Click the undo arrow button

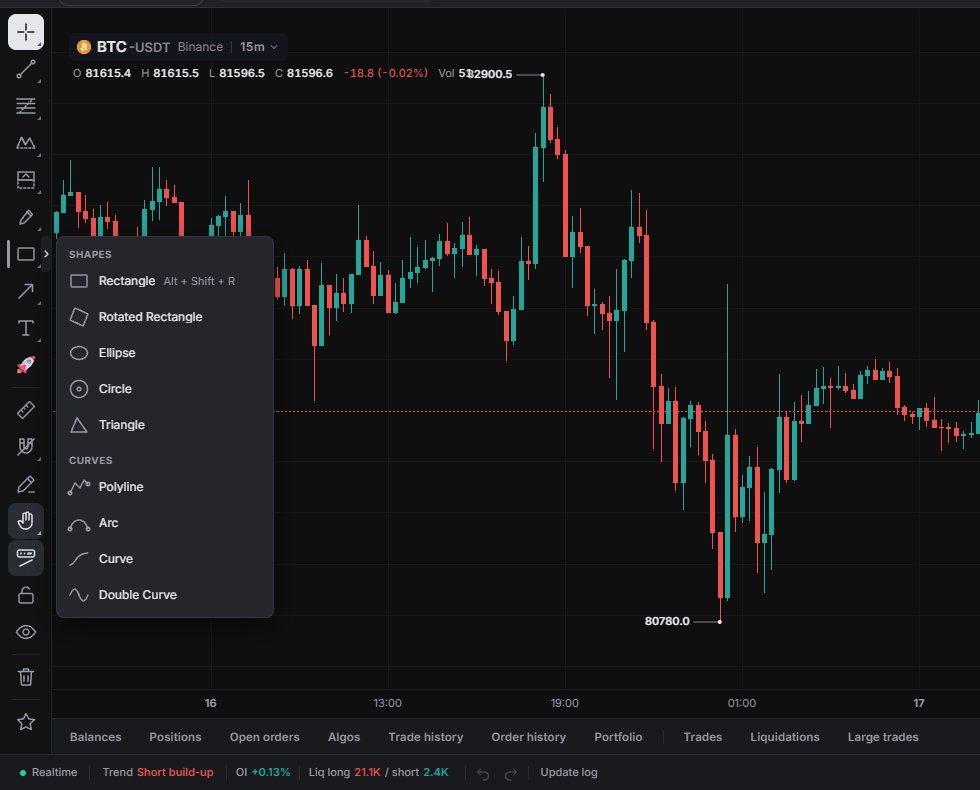pos(483,774)
